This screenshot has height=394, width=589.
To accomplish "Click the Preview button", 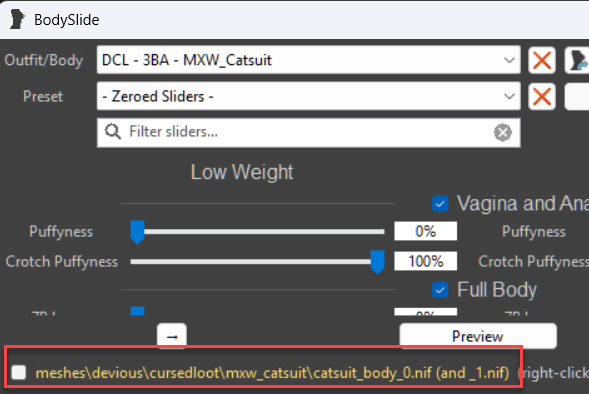I will 478,336.
